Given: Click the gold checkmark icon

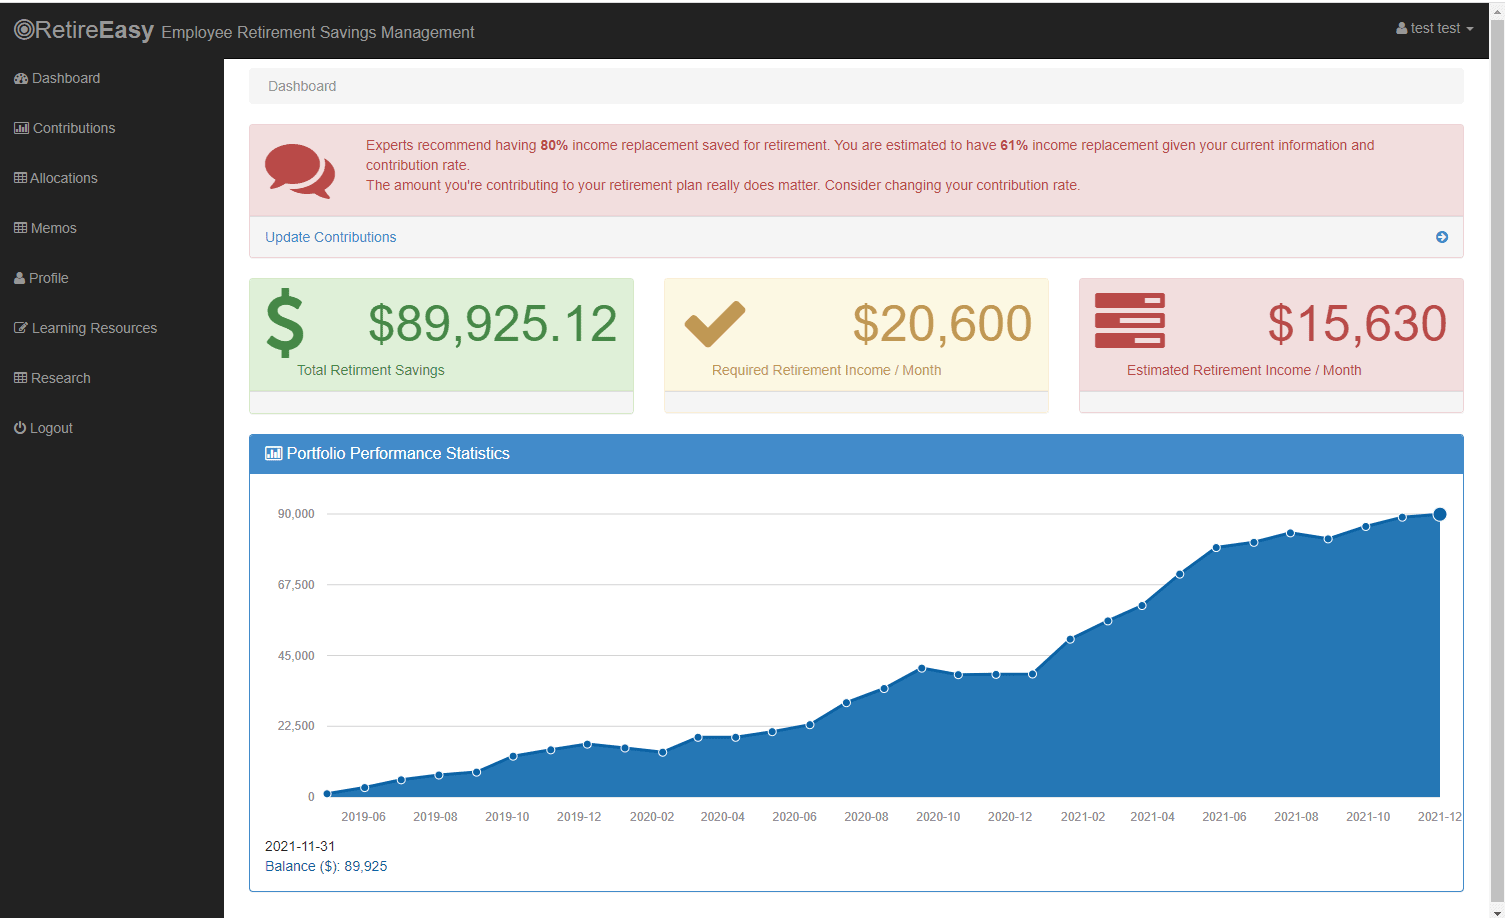Looking at the screenshot, I should (714, 324).
